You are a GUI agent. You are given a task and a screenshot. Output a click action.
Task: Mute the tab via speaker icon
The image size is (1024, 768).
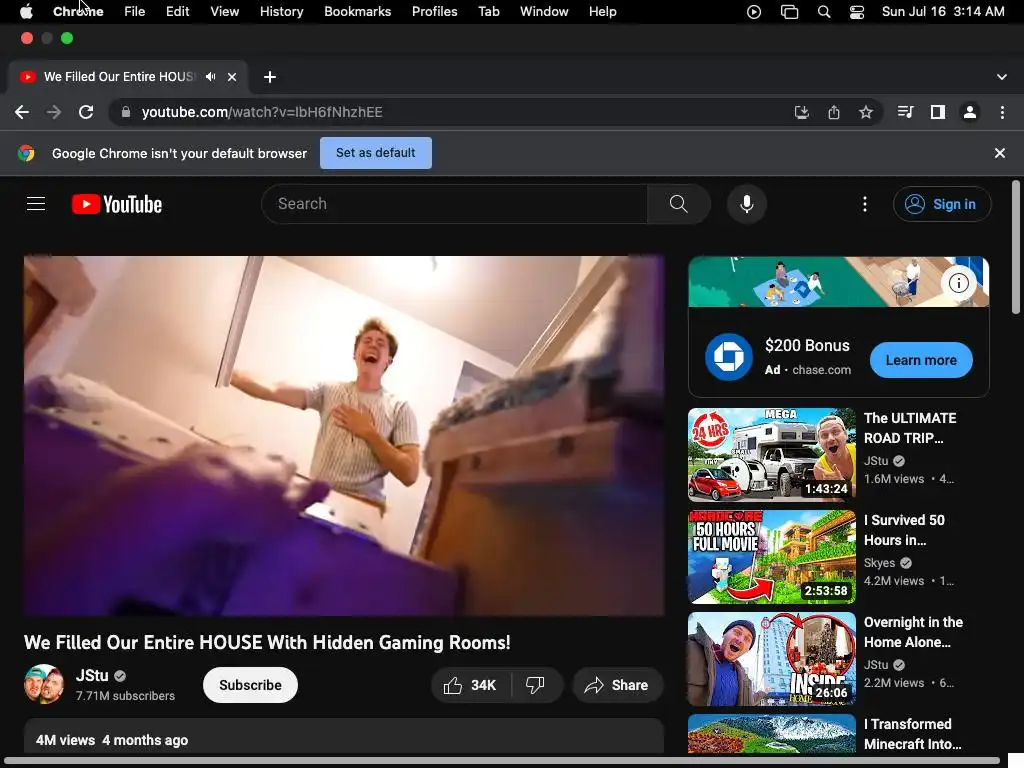pos(210,76)
